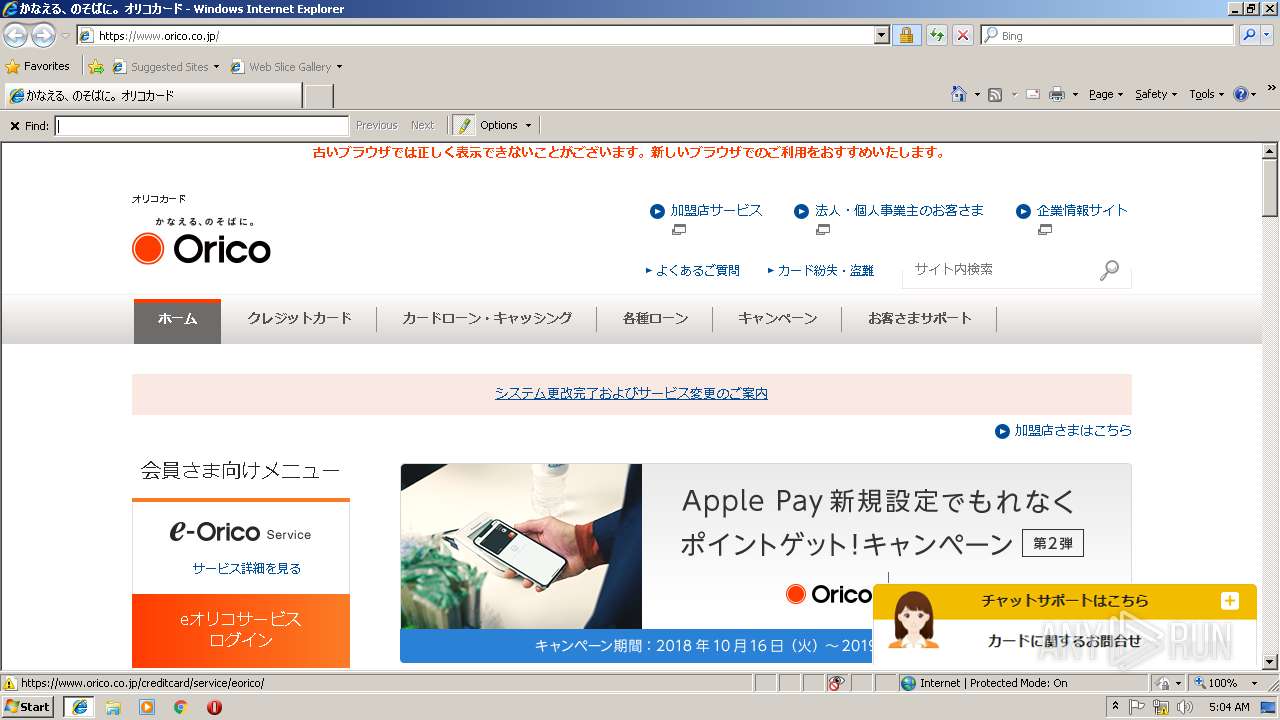Click the browser Forward arrow button

coord(43,36)
